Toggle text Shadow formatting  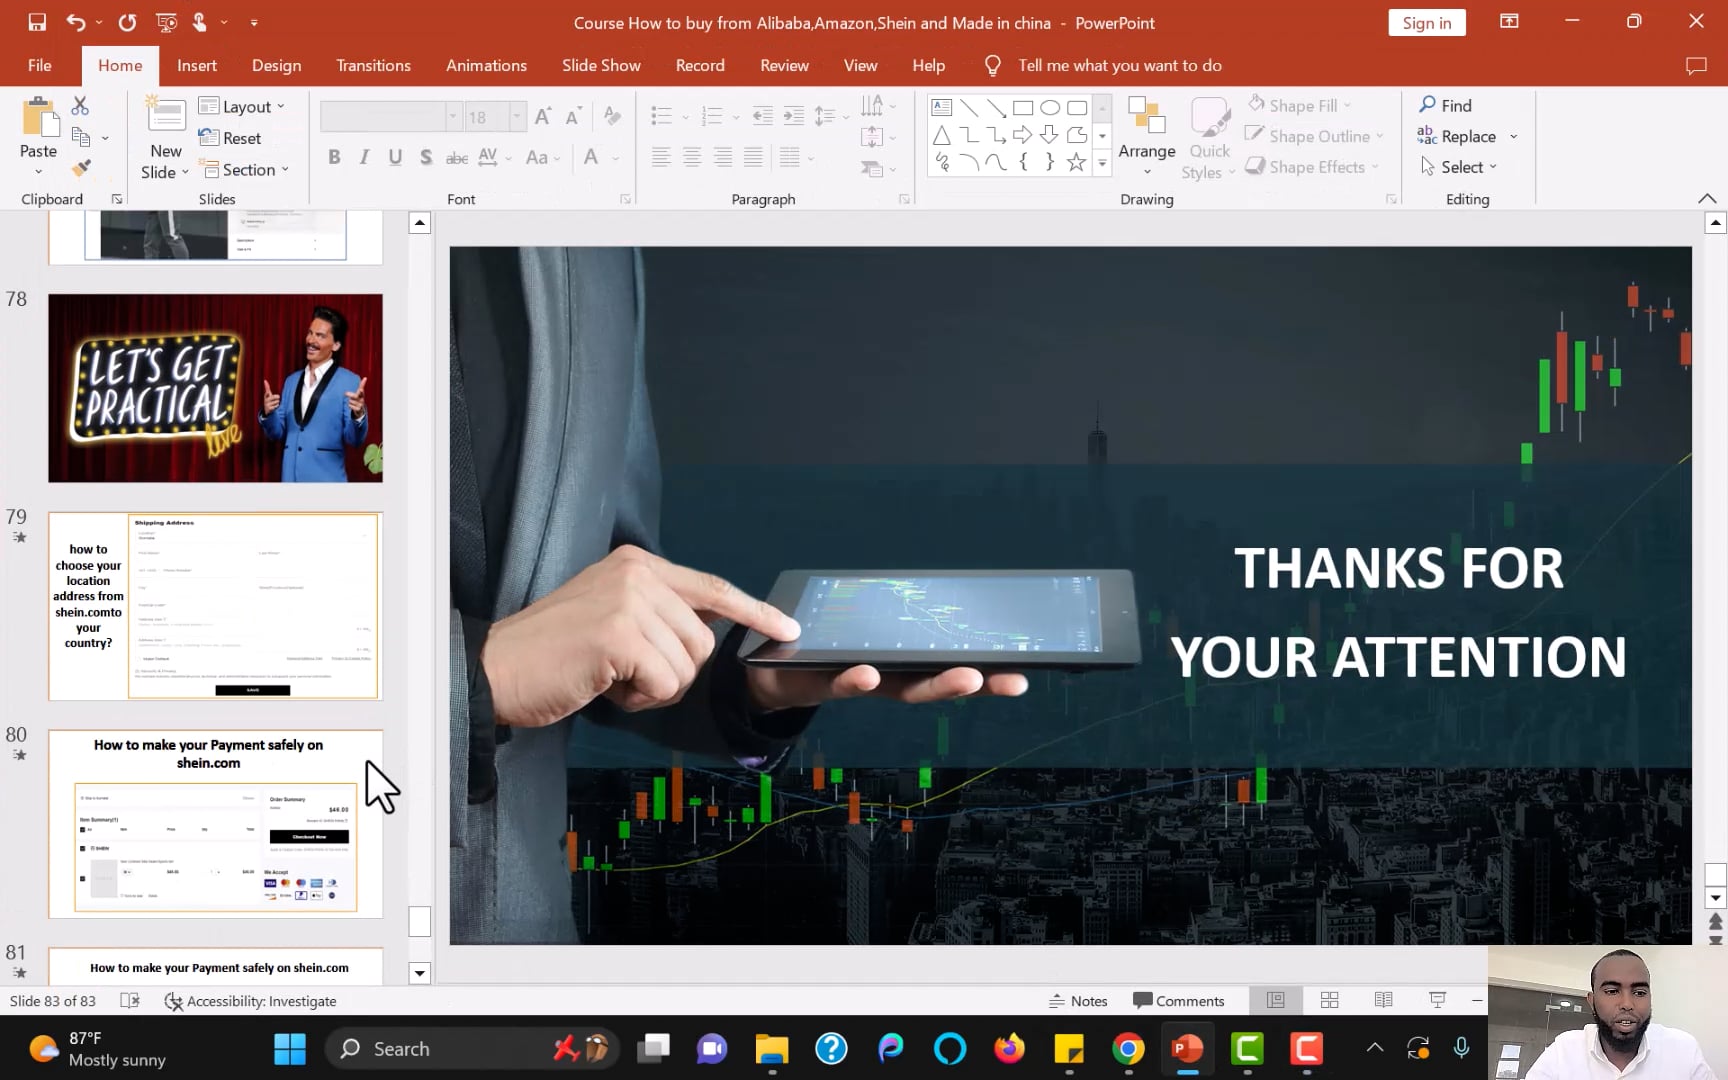tap(426, 157)
